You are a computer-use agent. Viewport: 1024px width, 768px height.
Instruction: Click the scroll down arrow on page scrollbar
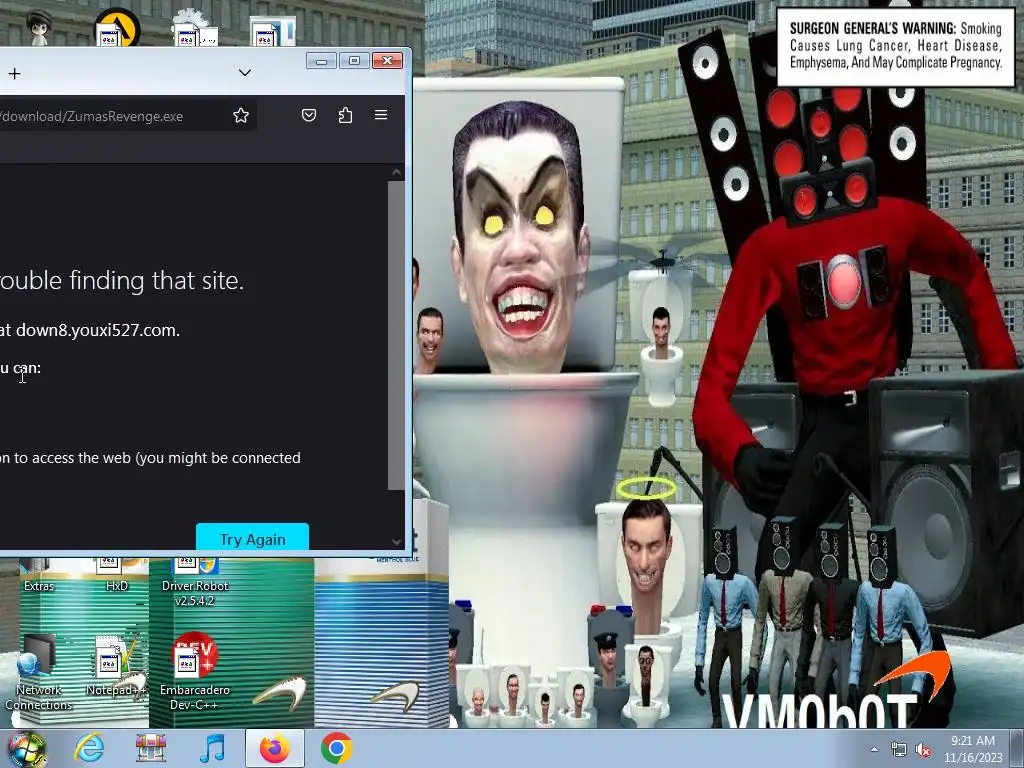pyautogui.click(x=396, y=541)
